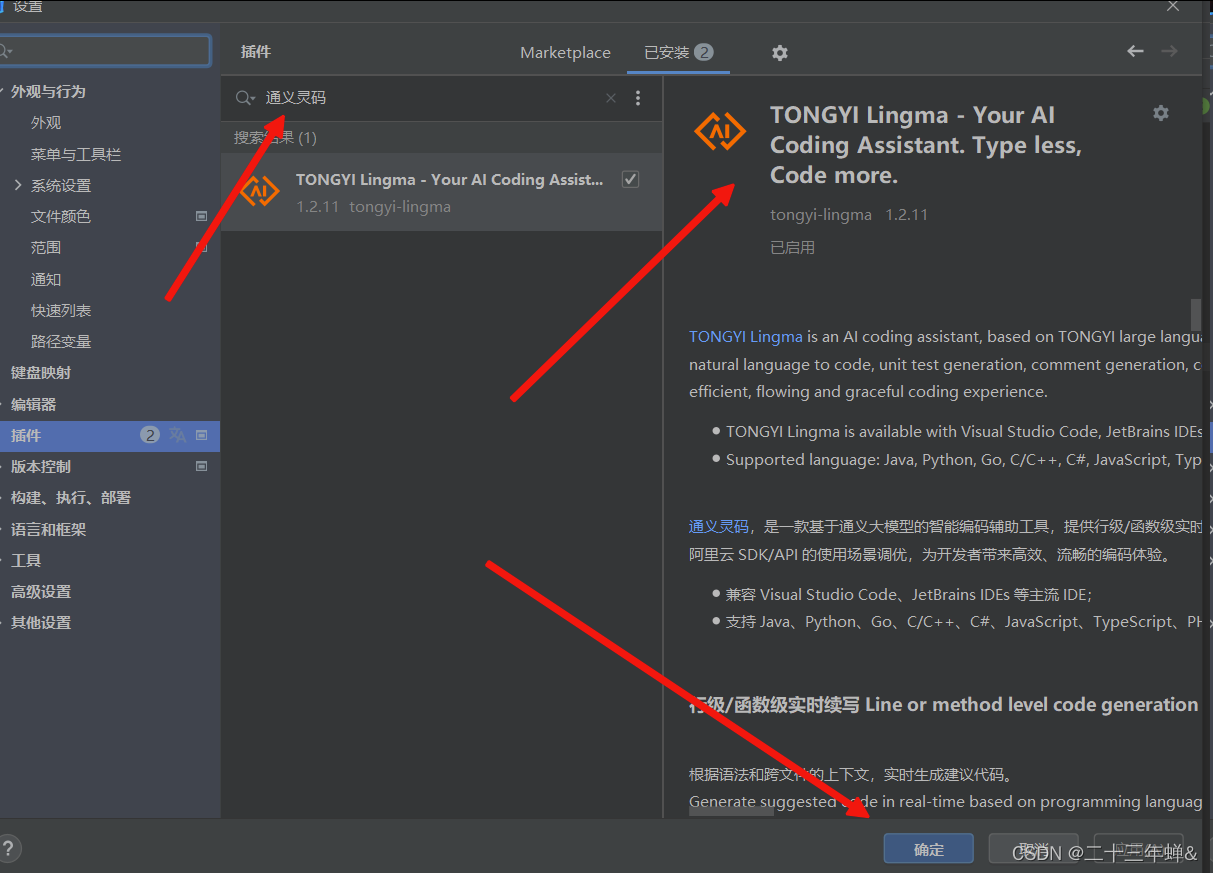This screenshot has height=873, width=1213.
Task: Click project-level icon beside 文件颜色
Action: [x=201, y=216]
